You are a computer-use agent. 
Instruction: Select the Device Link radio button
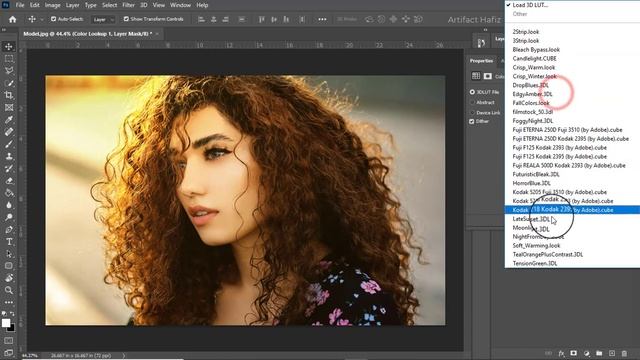pos(472,113)
